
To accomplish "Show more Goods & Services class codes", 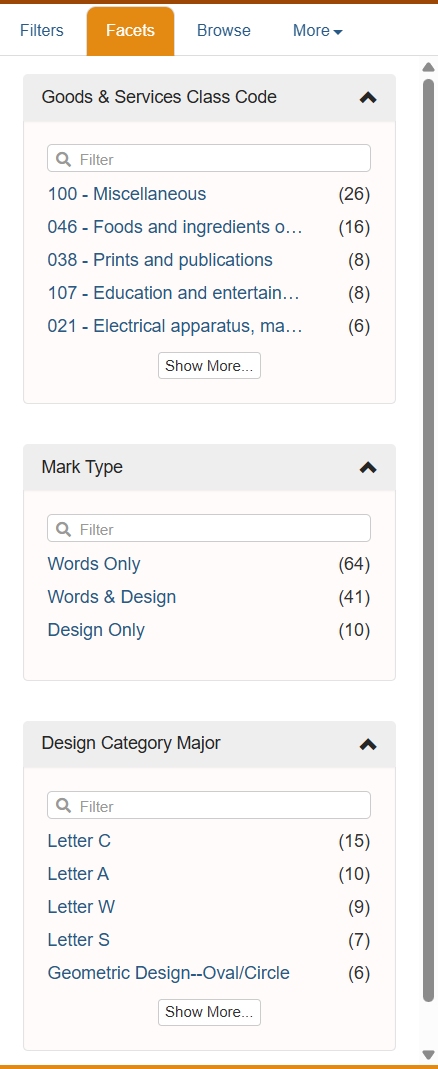I will point(209,365).
